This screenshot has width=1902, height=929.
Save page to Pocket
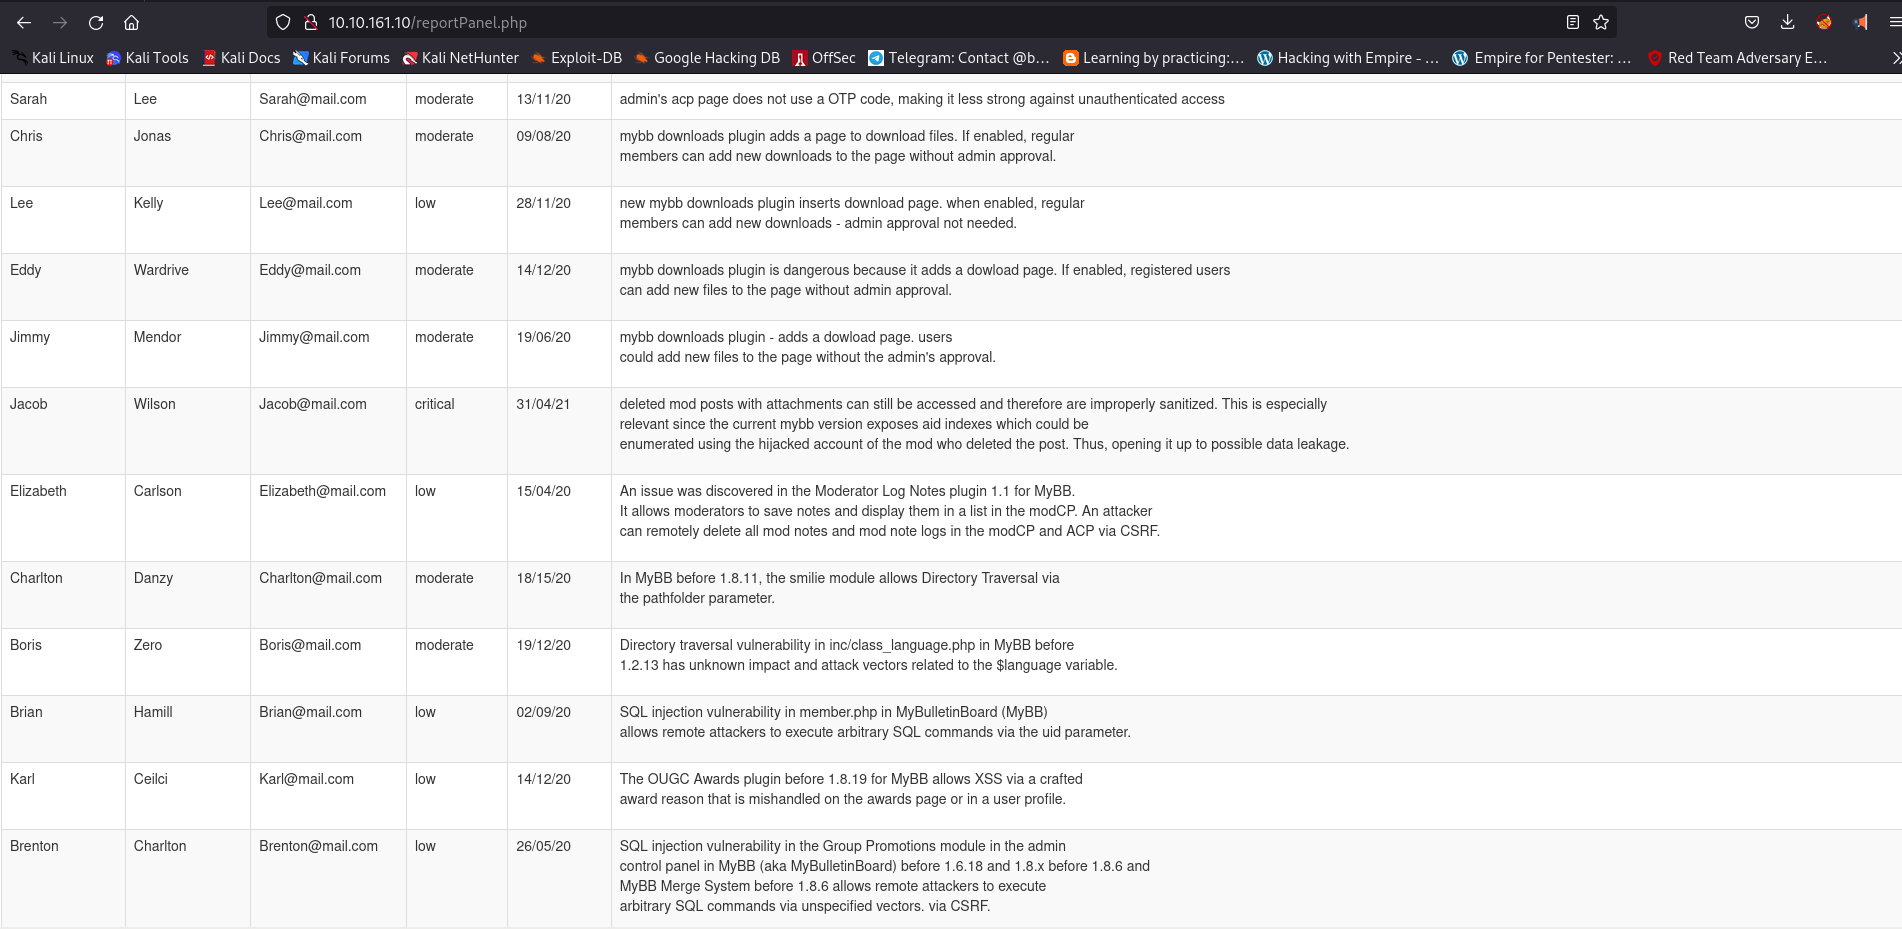(x=1752, y=22)
